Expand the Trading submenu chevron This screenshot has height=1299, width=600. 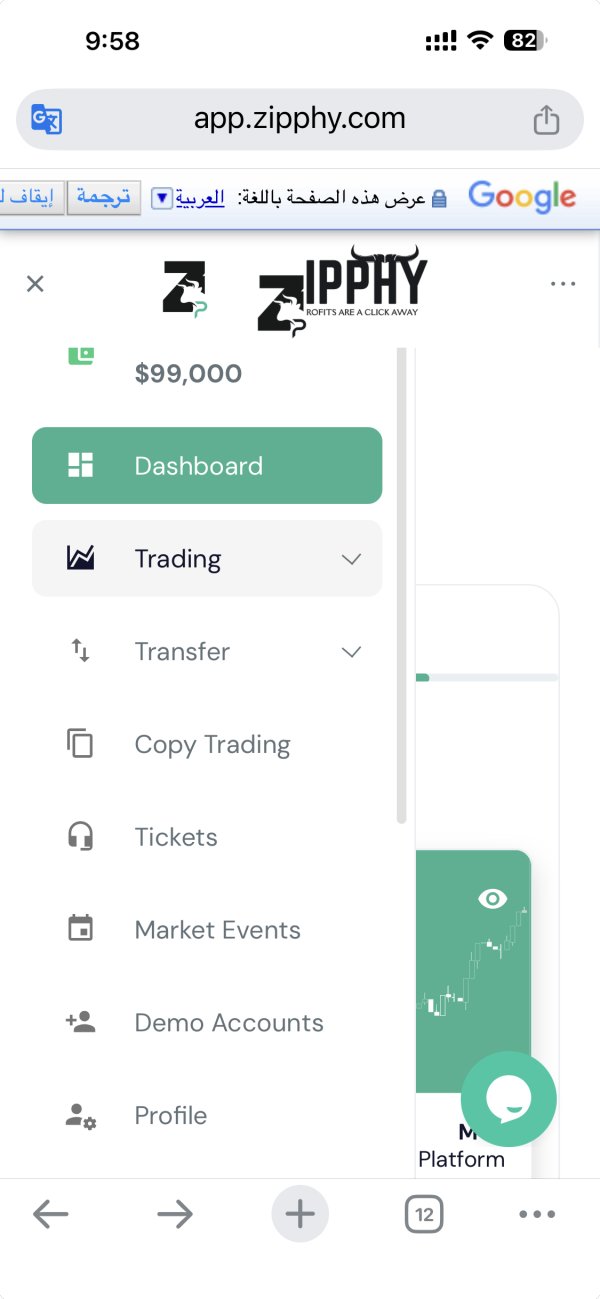tap(351, 559)
